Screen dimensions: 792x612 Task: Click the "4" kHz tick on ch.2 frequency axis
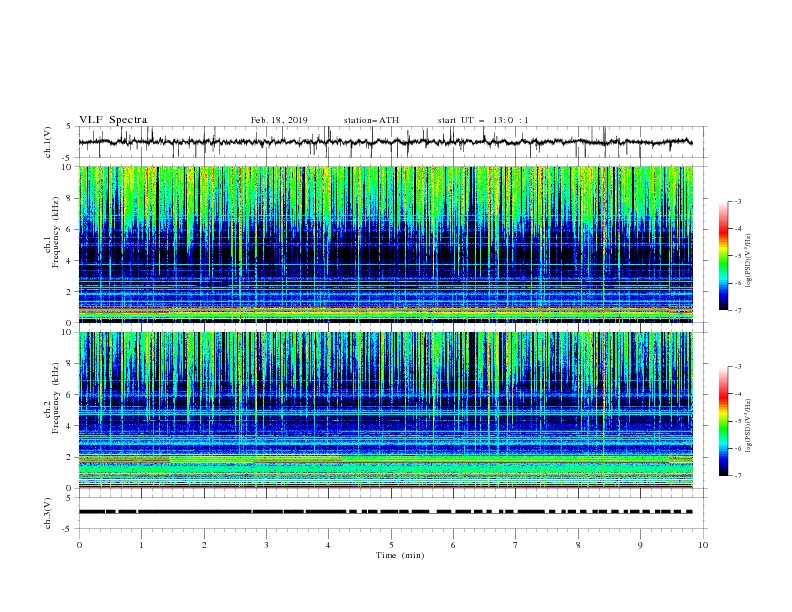click(70, 426)
